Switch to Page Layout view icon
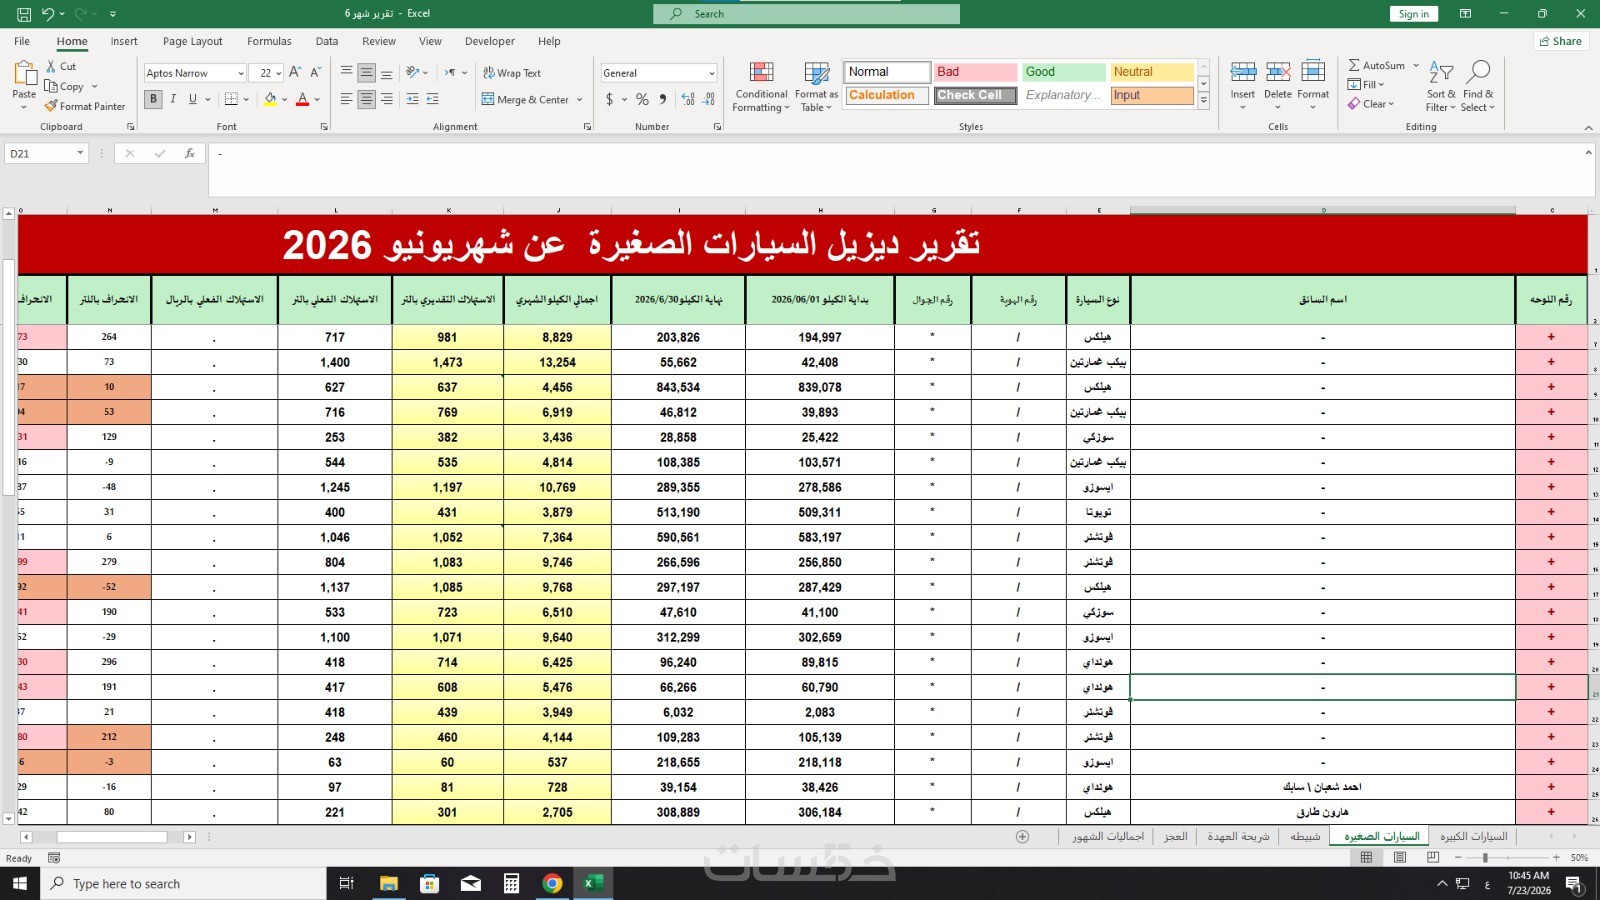Image resolution: width=1600 pixels, height=900 pixels. (1400, 857)
